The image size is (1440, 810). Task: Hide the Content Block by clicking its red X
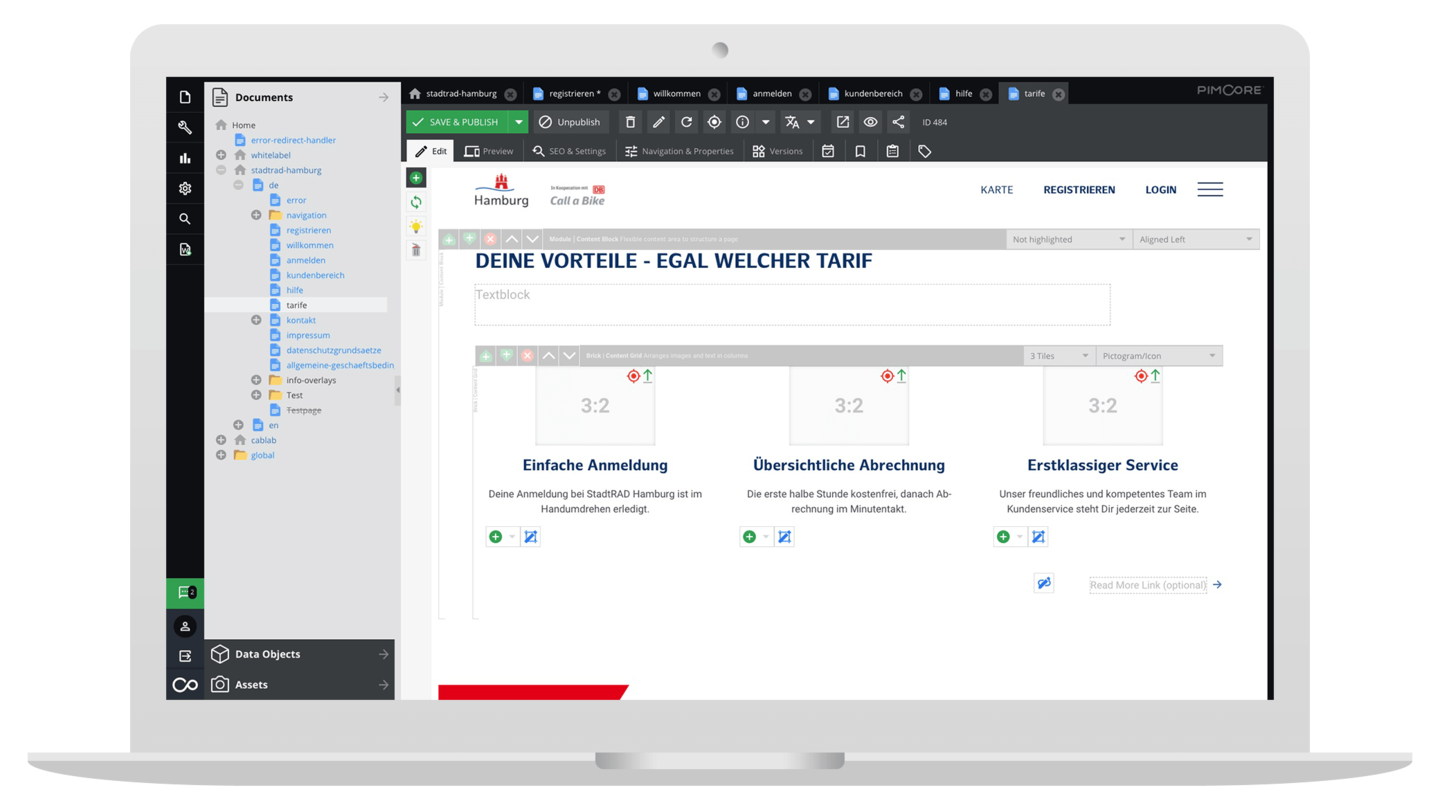pos(489,239)
